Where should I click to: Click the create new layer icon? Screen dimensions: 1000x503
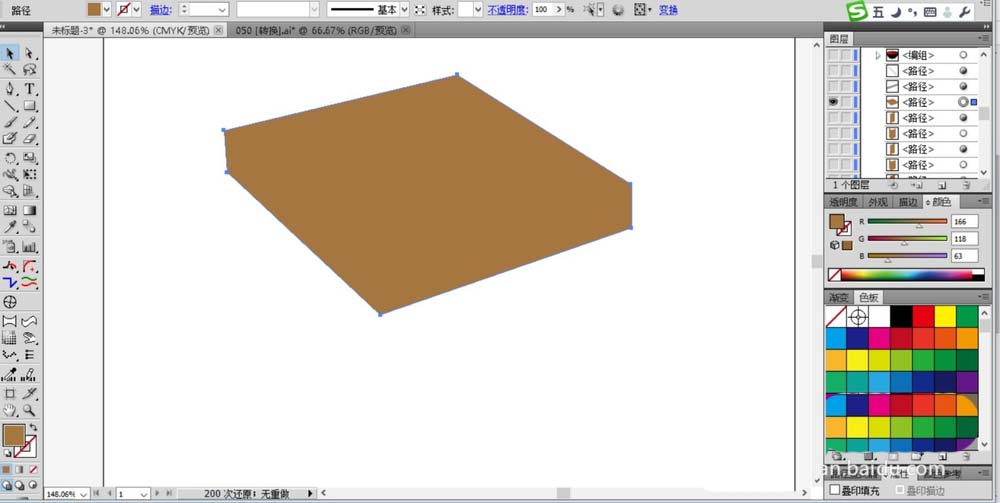[941, 185]
